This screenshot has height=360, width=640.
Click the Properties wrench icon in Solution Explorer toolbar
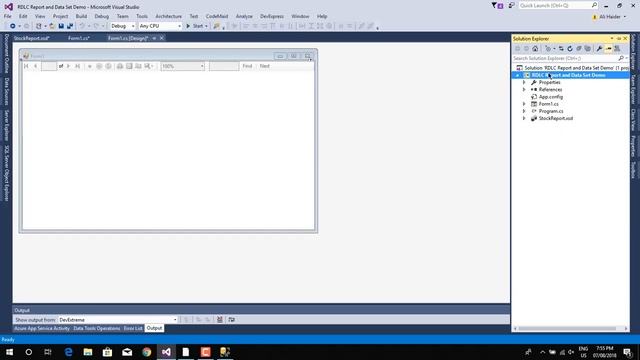point(599,49)
